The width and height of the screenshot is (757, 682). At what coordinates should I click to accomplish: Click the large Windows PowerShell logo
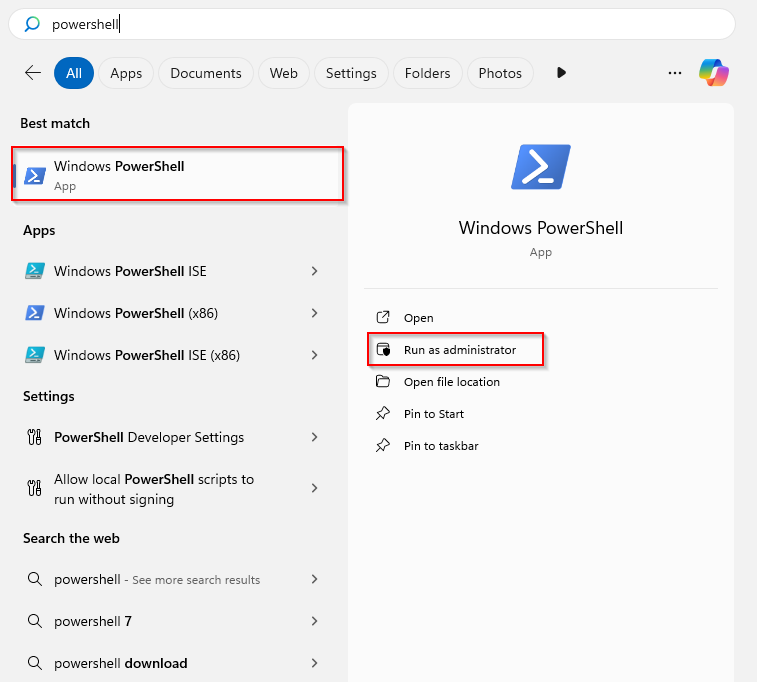(x=541, y=167)
